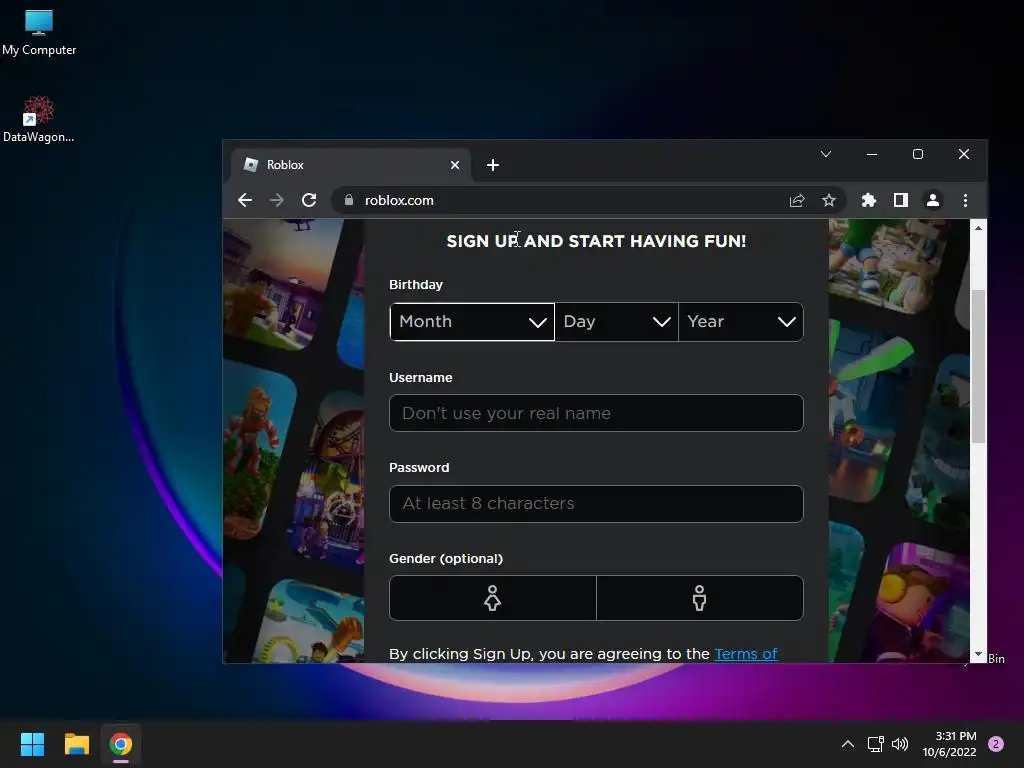Close the Chrome window
Screen dimensions: 1024x768
[964, 154]
